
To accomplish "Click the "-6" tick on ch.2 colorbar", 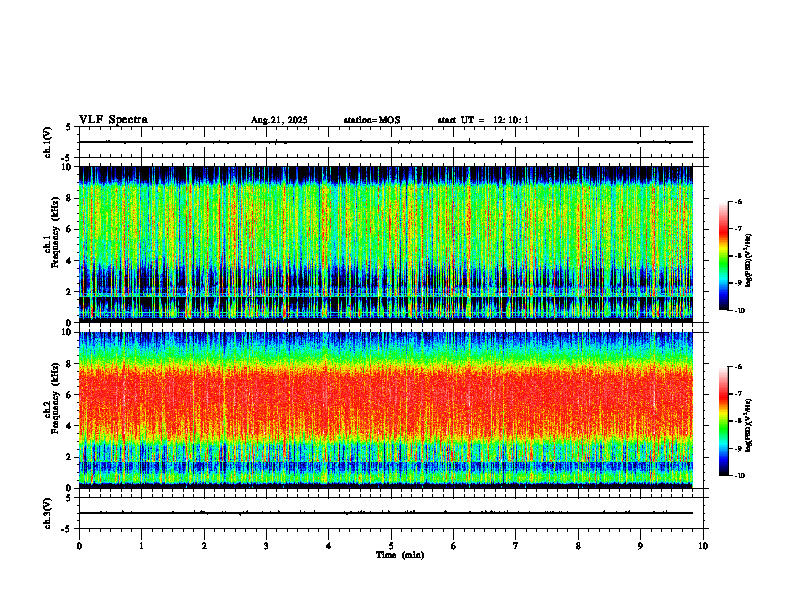I will [x=739, y=367].
